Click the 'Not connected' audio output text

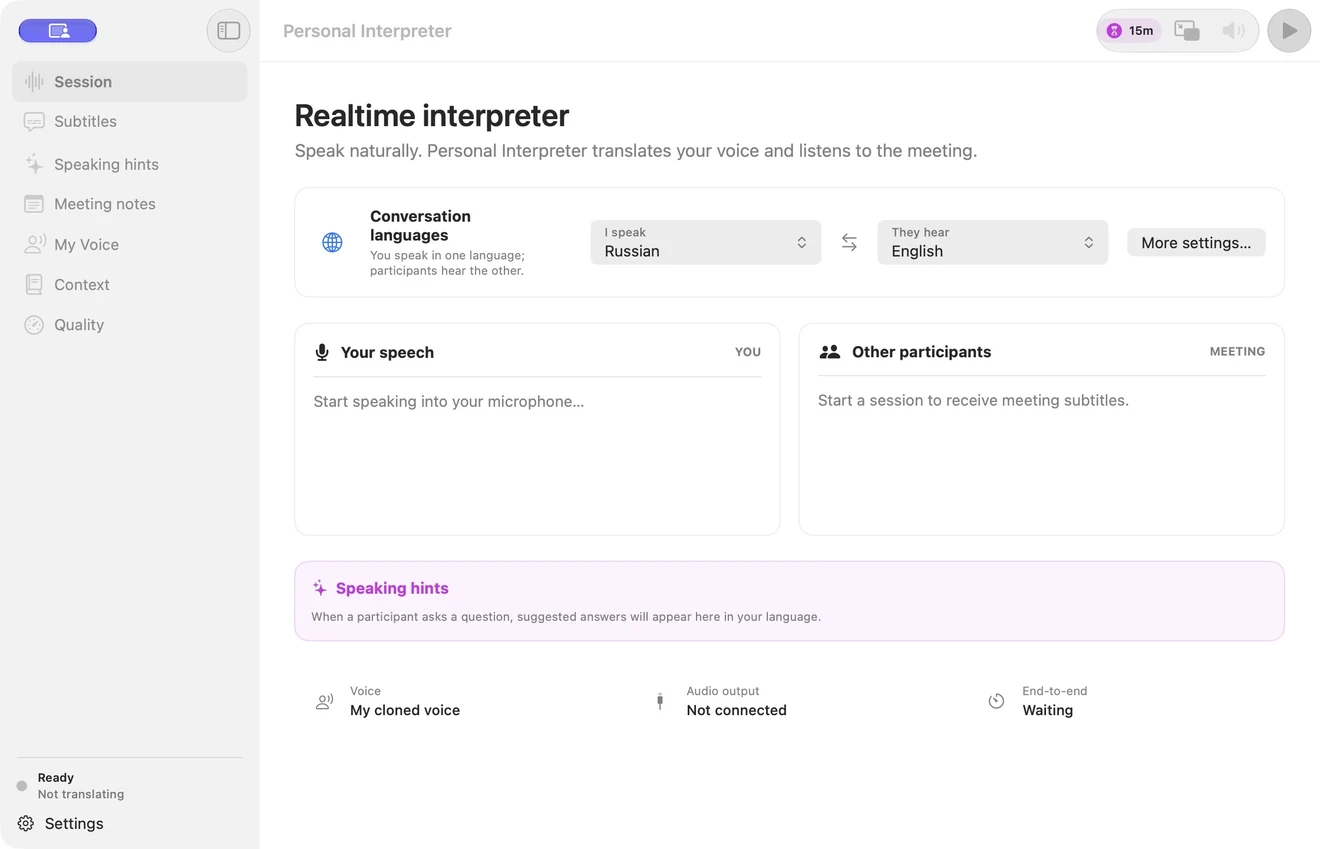coord(736,710)
